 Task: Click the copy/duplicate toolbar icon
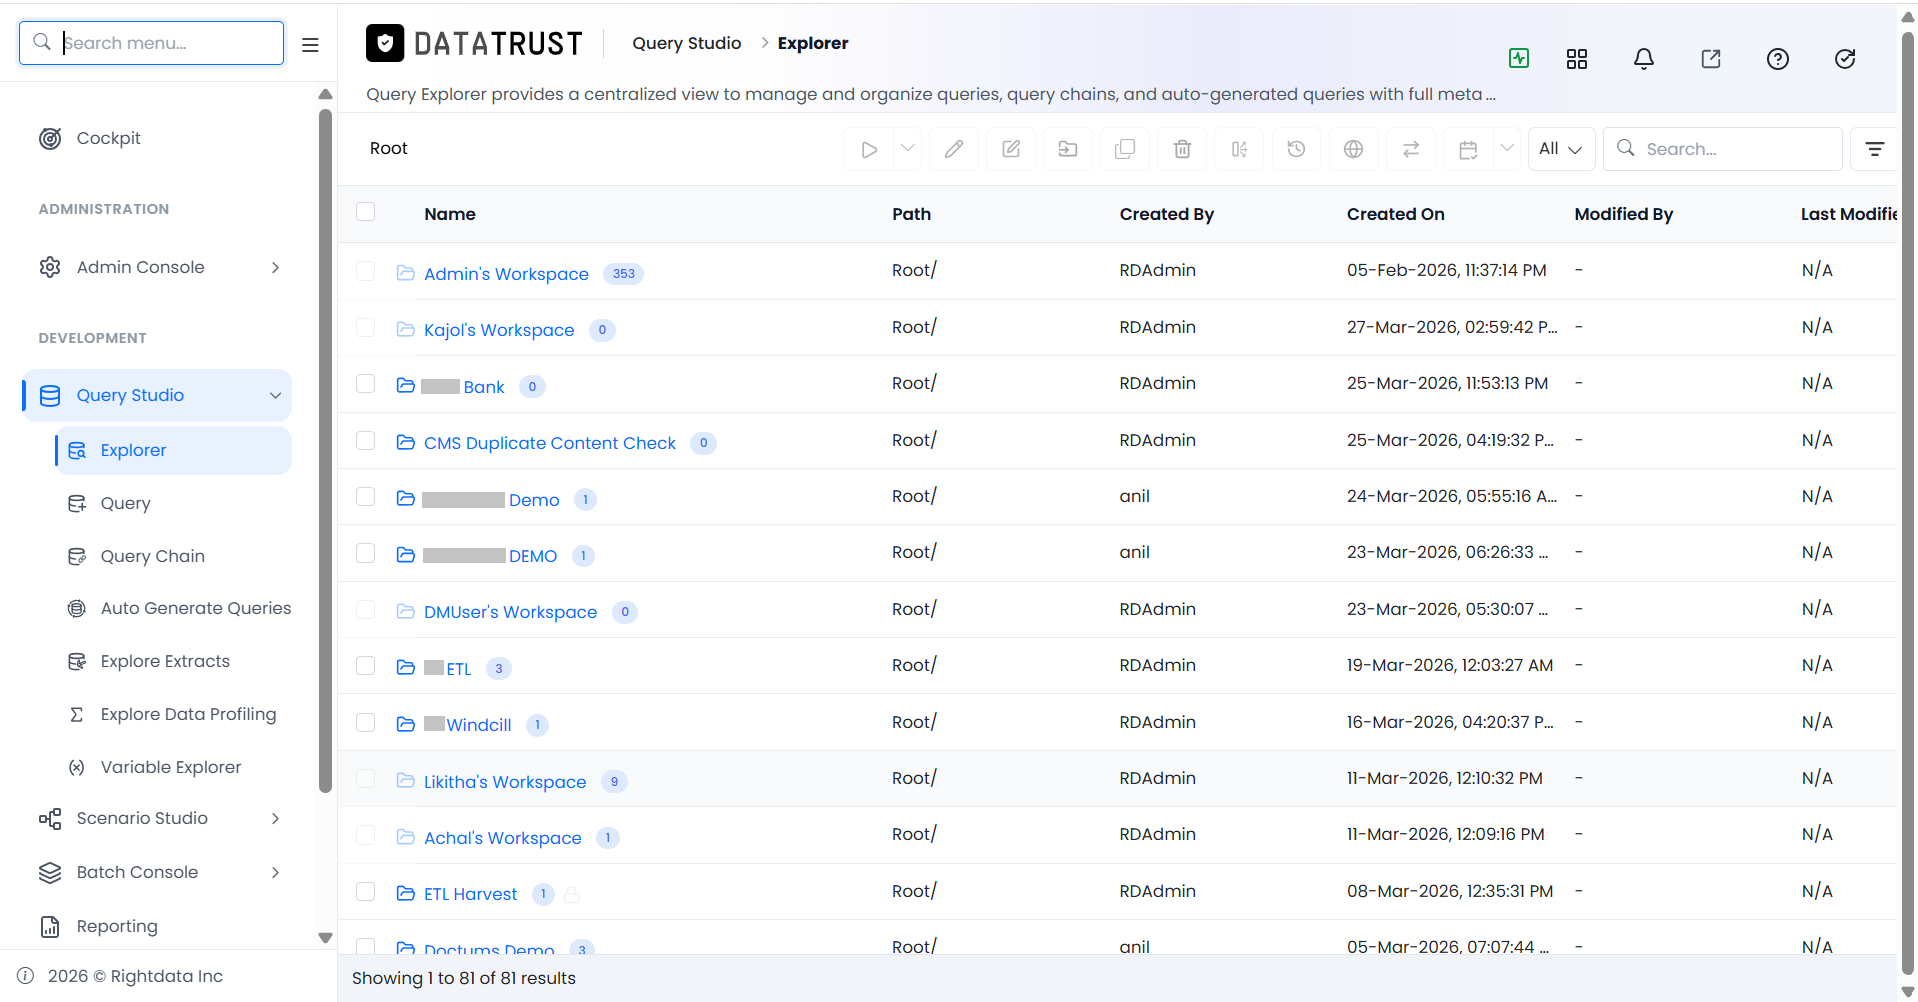pyautogui.click(x=1125, y=149)
